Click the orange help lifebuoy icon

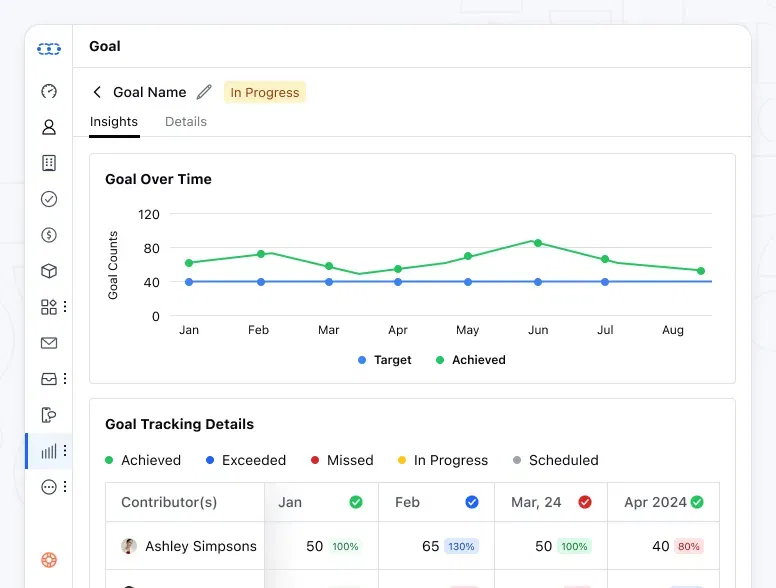point(49,560)
